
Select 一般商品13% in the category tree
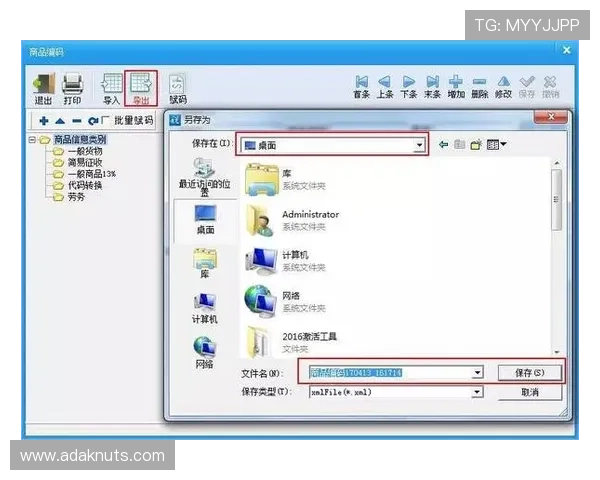click(91, 174)
